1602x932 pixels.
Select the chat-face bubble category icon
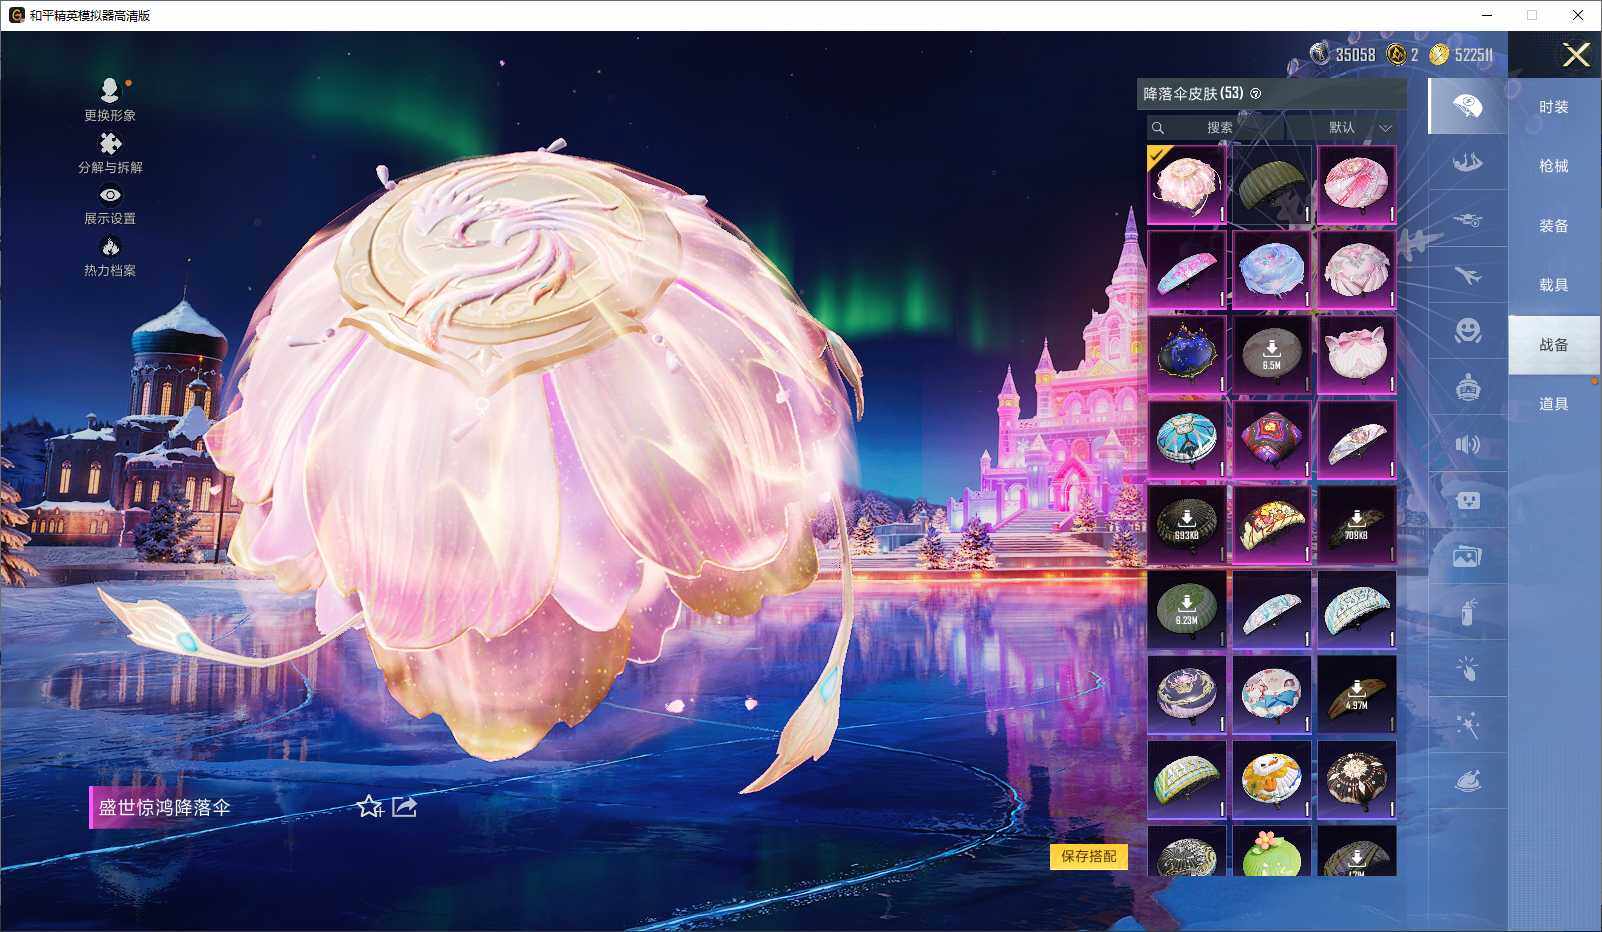1467,500
